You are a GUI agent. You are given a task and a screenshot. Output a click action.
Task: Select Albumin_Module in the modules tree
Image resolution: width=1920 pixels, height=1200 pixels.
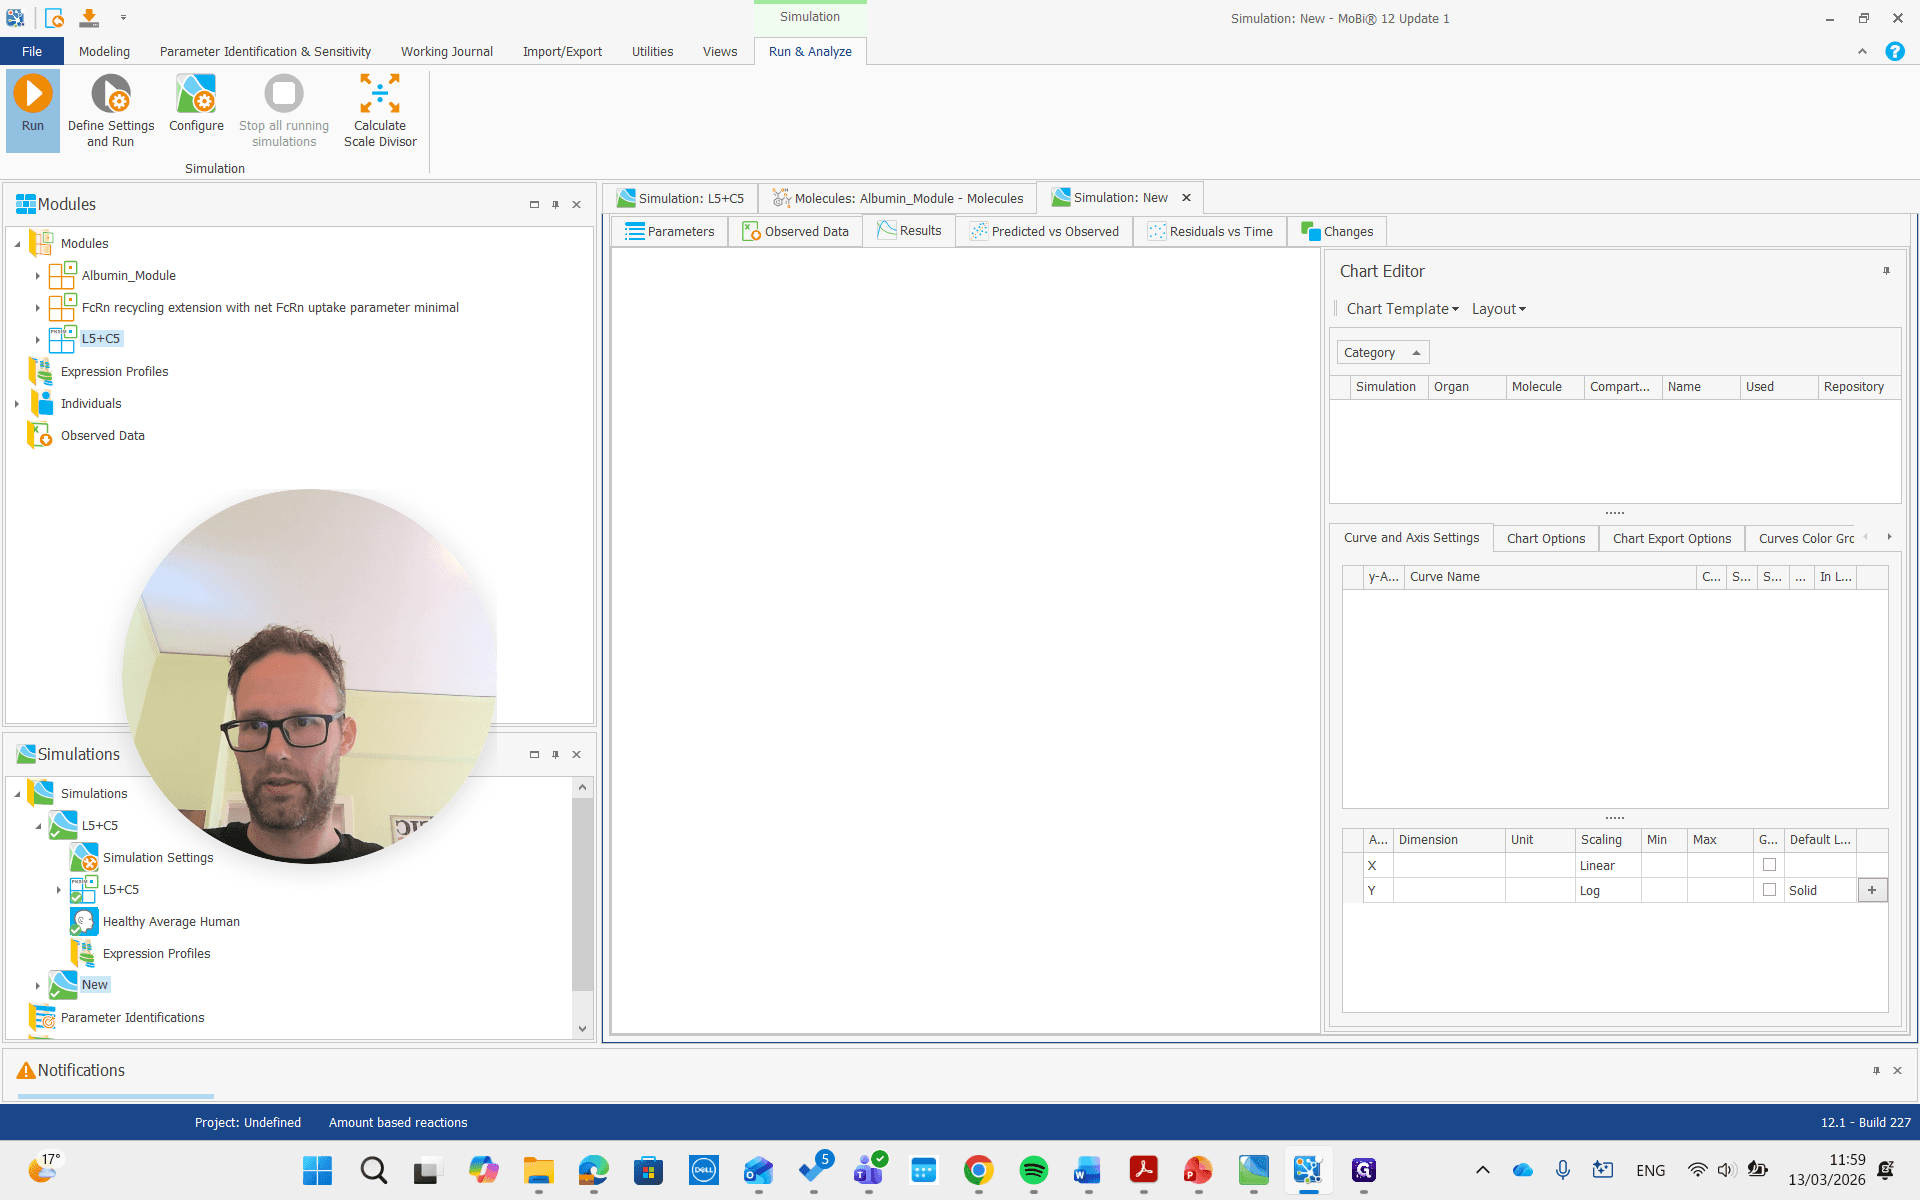(x=128, y=275)
